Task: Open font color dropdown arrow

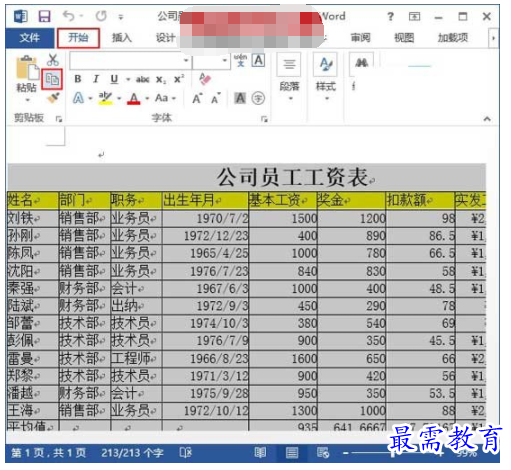Action: 147,98
